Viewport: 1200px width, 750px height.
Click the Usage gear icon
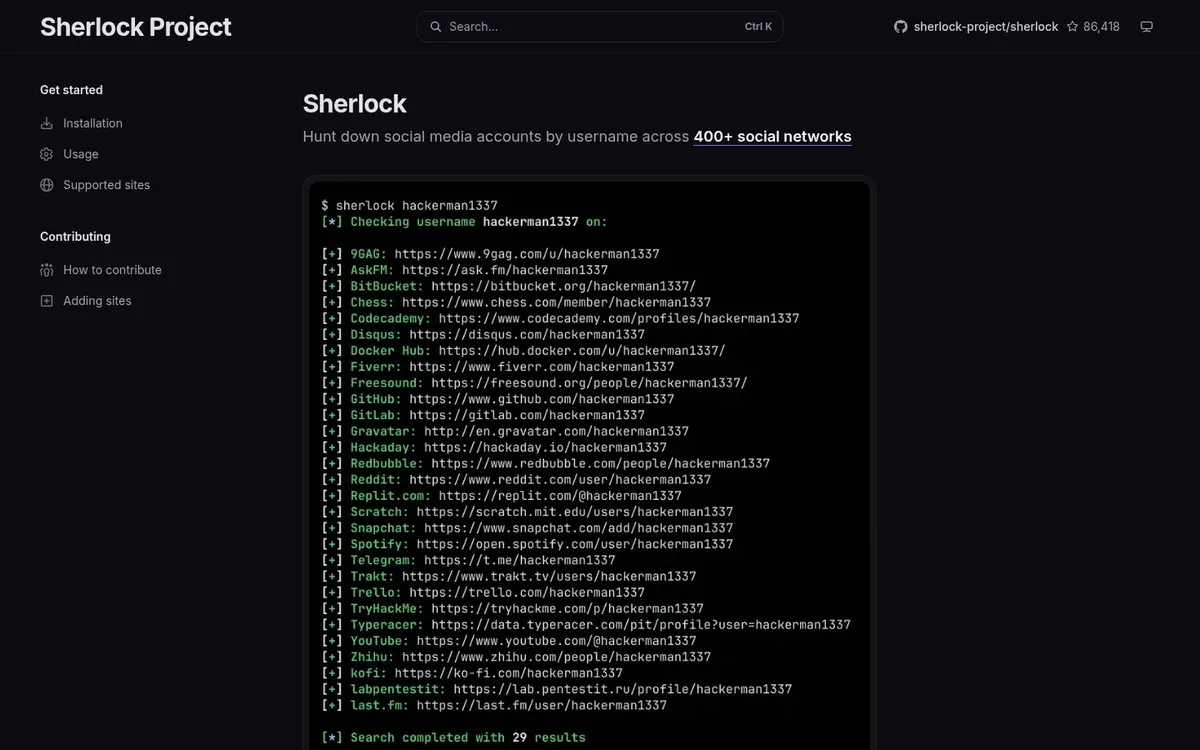[46, 154]
